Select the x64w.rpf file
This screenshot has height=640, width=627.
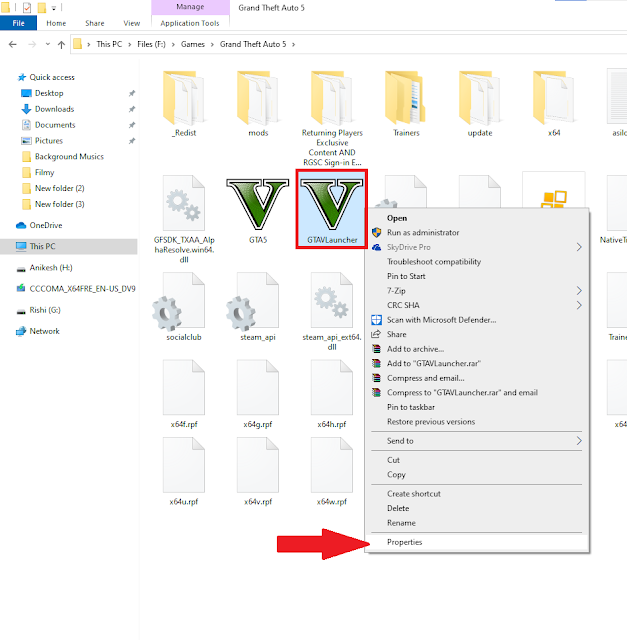coord(332,465)
